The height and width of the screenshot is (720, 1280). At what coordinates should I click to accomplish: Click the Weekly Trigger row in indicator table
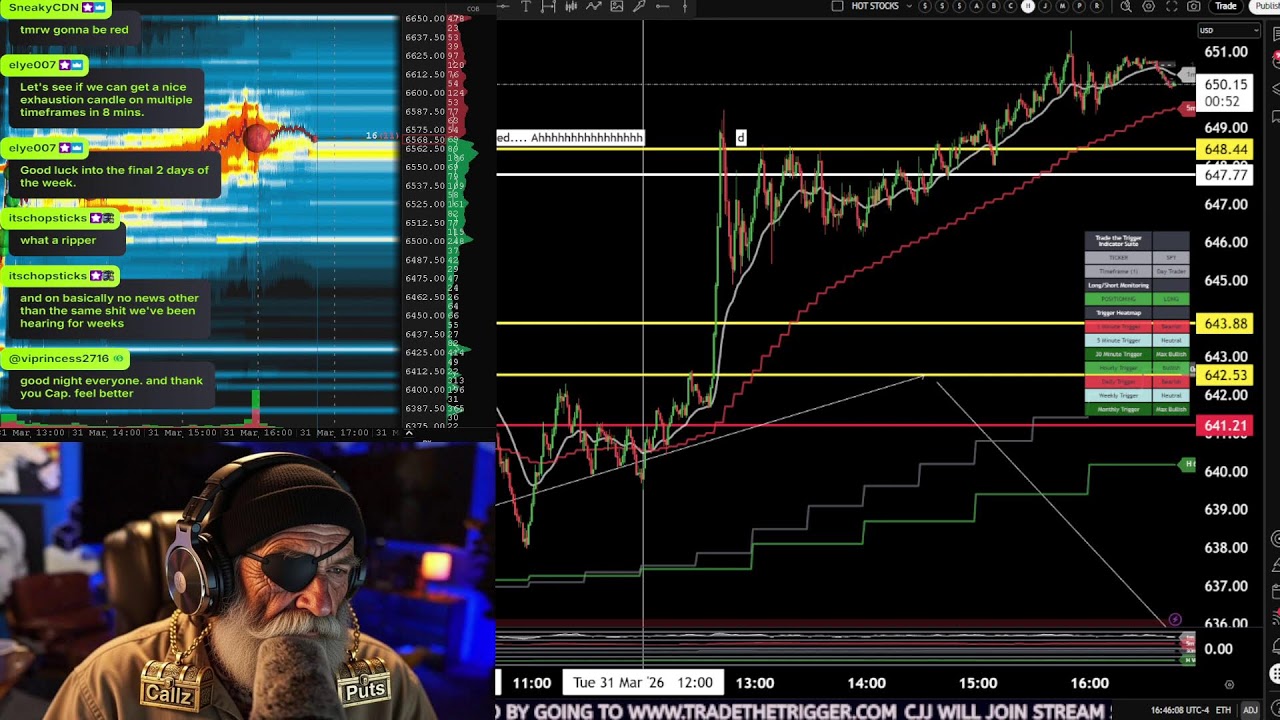(x=1137, y=395)
